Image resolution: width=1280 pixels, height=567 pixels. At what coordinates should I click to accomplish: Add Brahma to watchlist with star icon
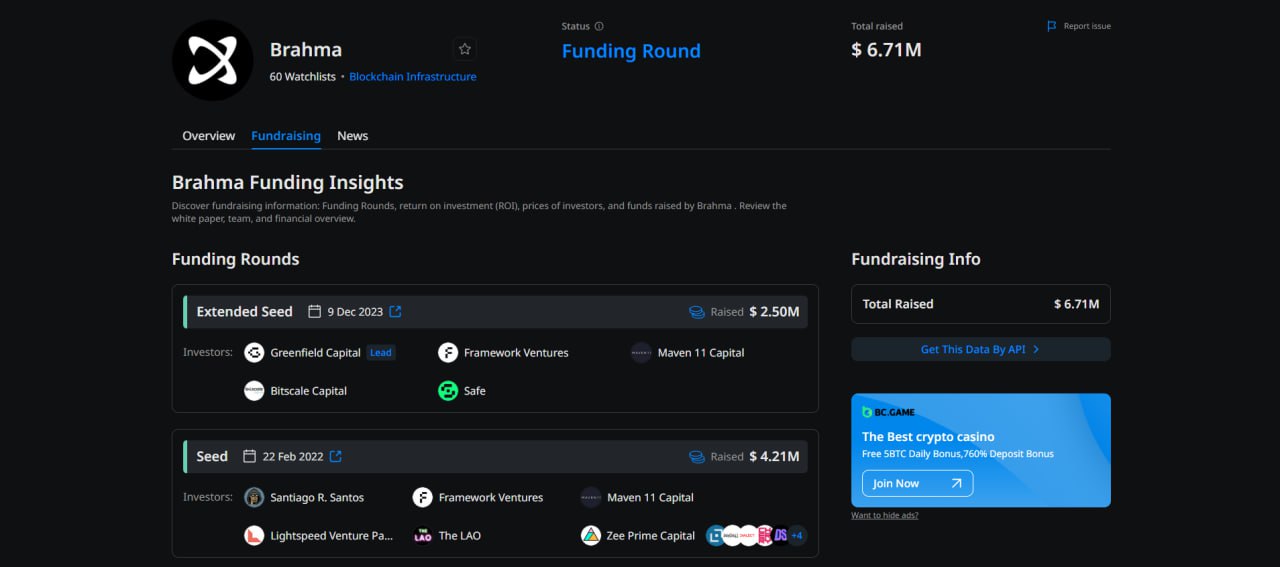(464, 49)
